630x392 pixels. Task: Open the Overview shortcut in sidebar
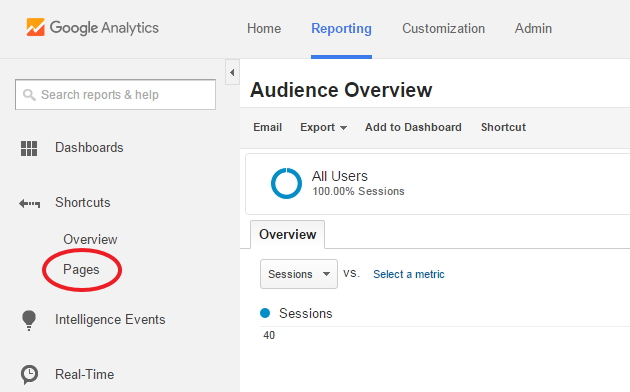pos(90,239)
